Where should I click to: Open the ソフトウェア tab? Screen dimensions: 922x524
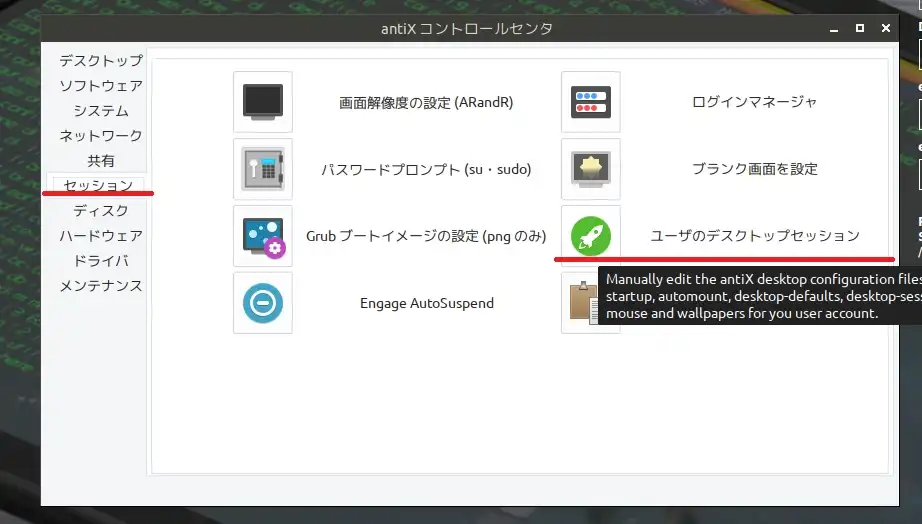(100, 86)
